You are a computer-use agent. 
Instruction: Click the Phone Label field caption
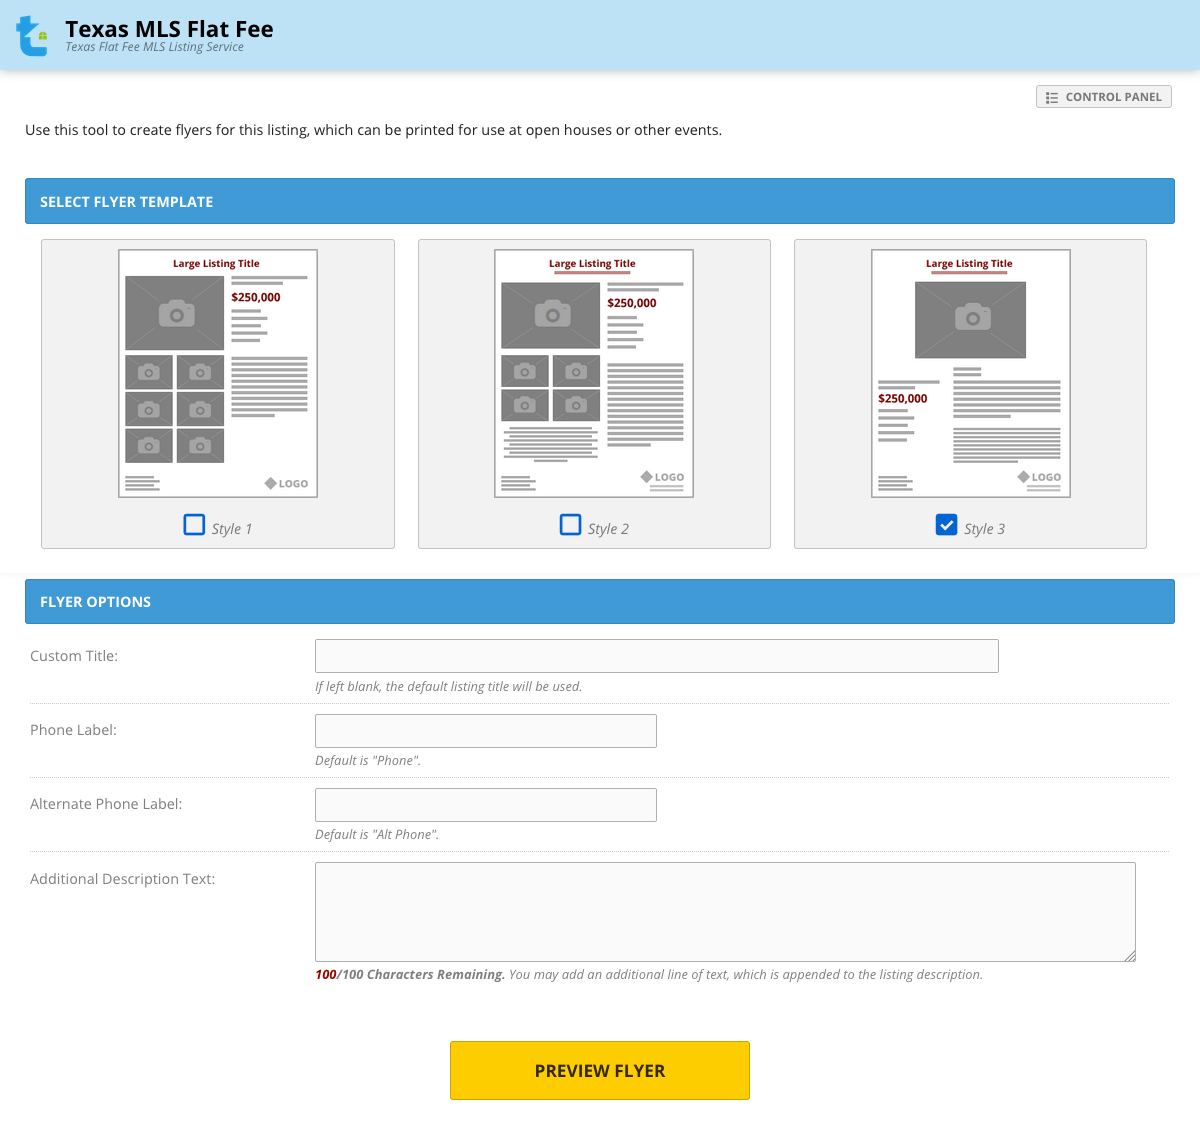[73, 730]
